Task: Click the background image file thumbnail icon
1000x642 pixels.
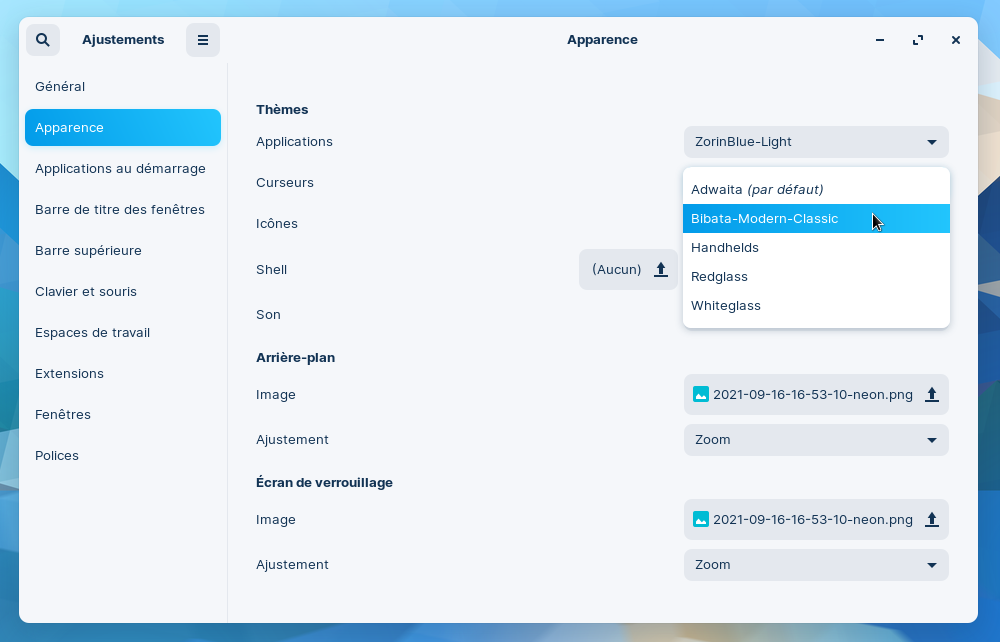Action: (x=701, y=395)
